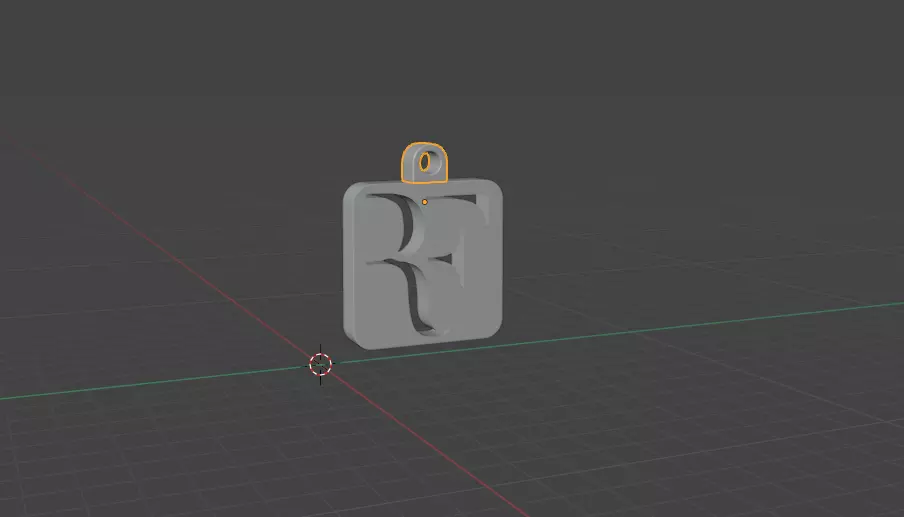This screenshot has height=517, width=904.
Task: Click the 3D cursor crosshair on grid
Action: point(321,364)
